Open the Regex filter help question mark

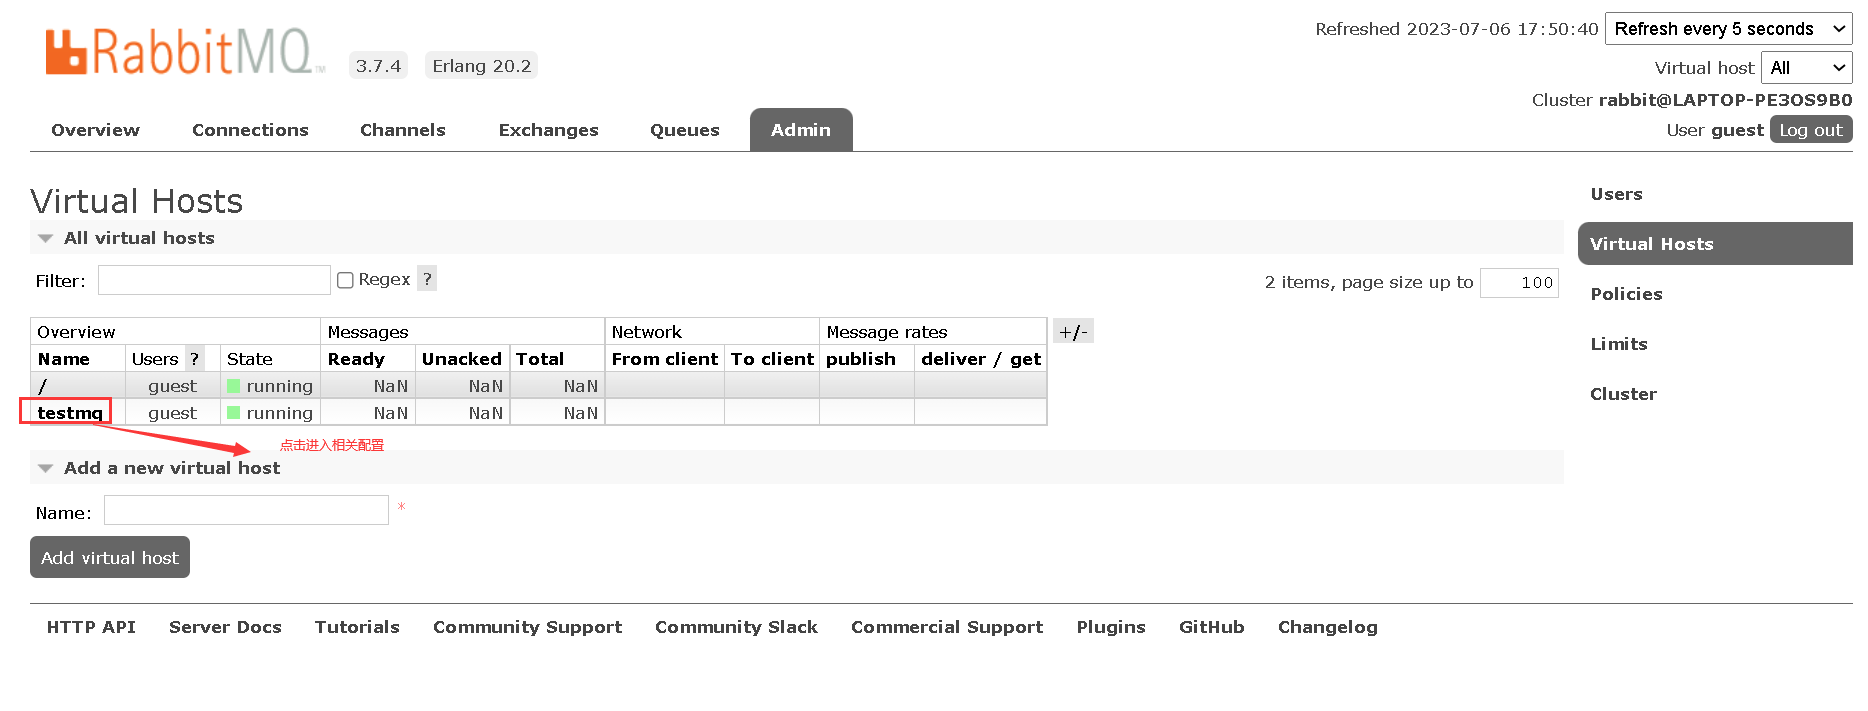(x=427, y=279)
